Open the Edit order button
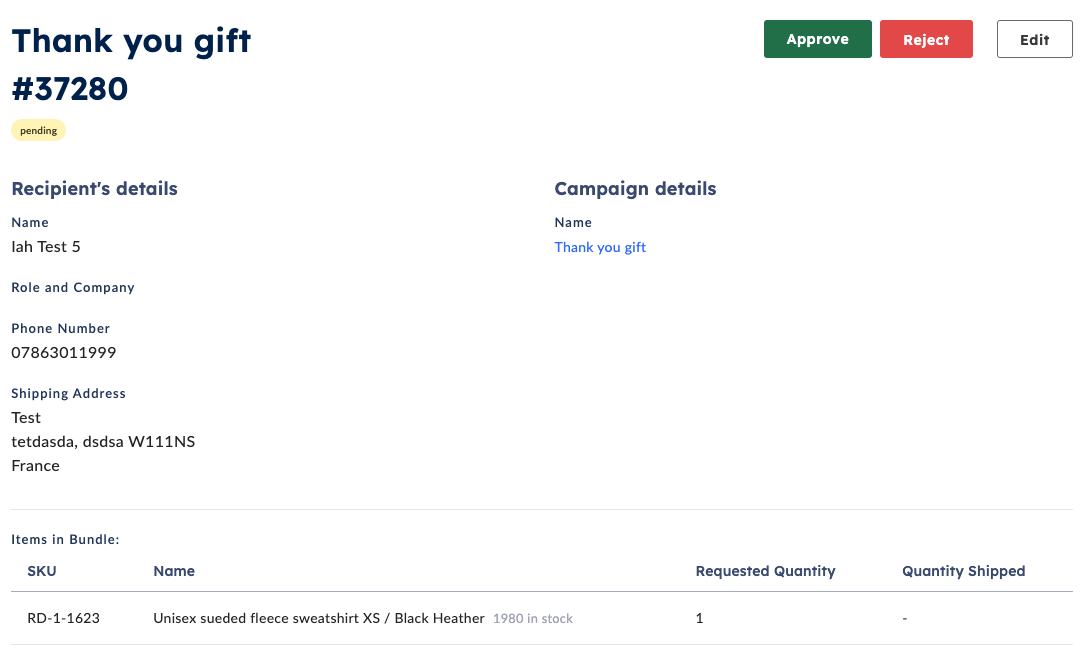 tap(1034, 39)
